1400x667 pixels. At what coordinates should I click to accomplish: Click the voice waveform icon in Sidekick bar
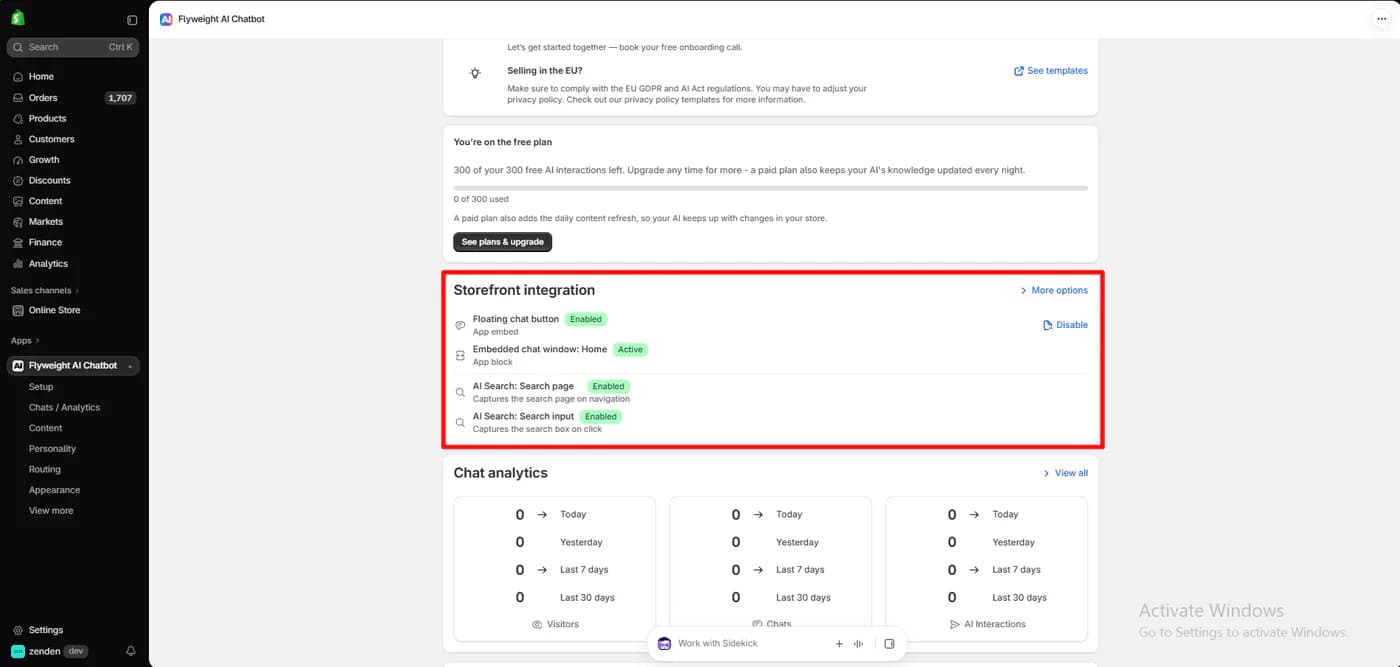click(859, 644)
